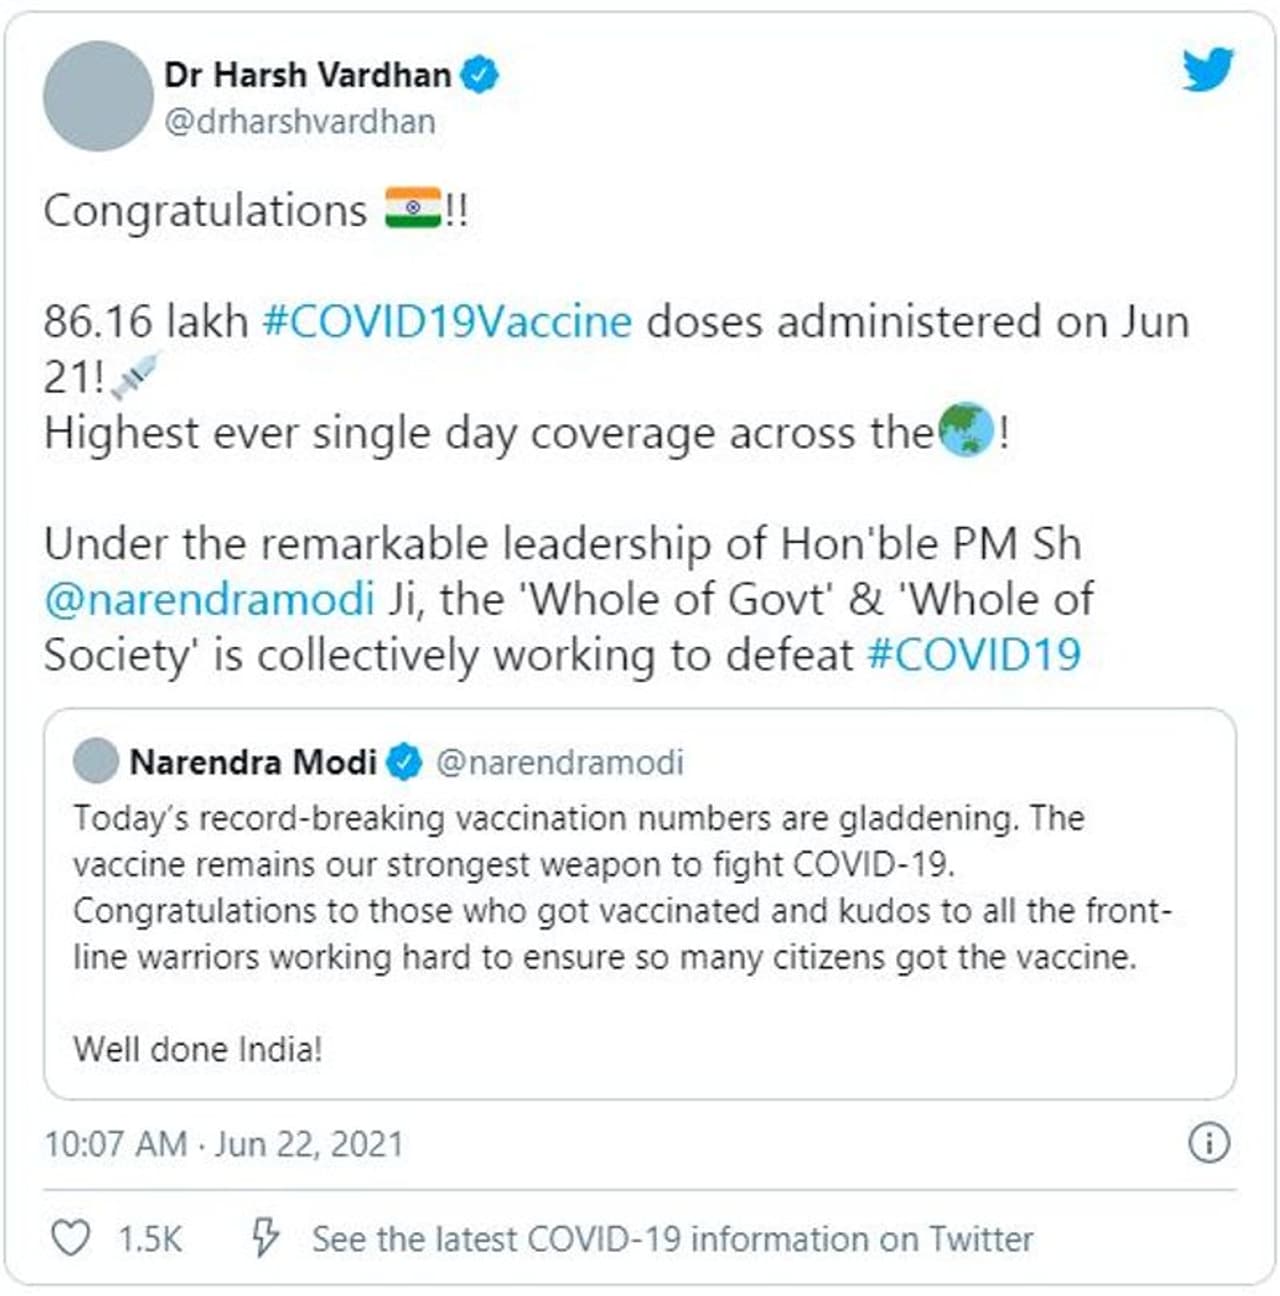This screenshot has height=1296, width=1280.
Task: Click the 1.5K likes count
Action: pos(150,1239)
